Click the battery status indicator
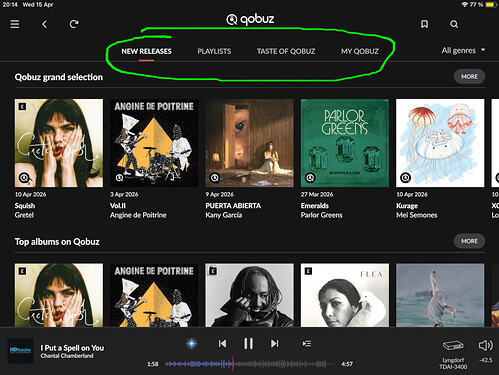Screen dimensions: 499x375 [491, 5]
